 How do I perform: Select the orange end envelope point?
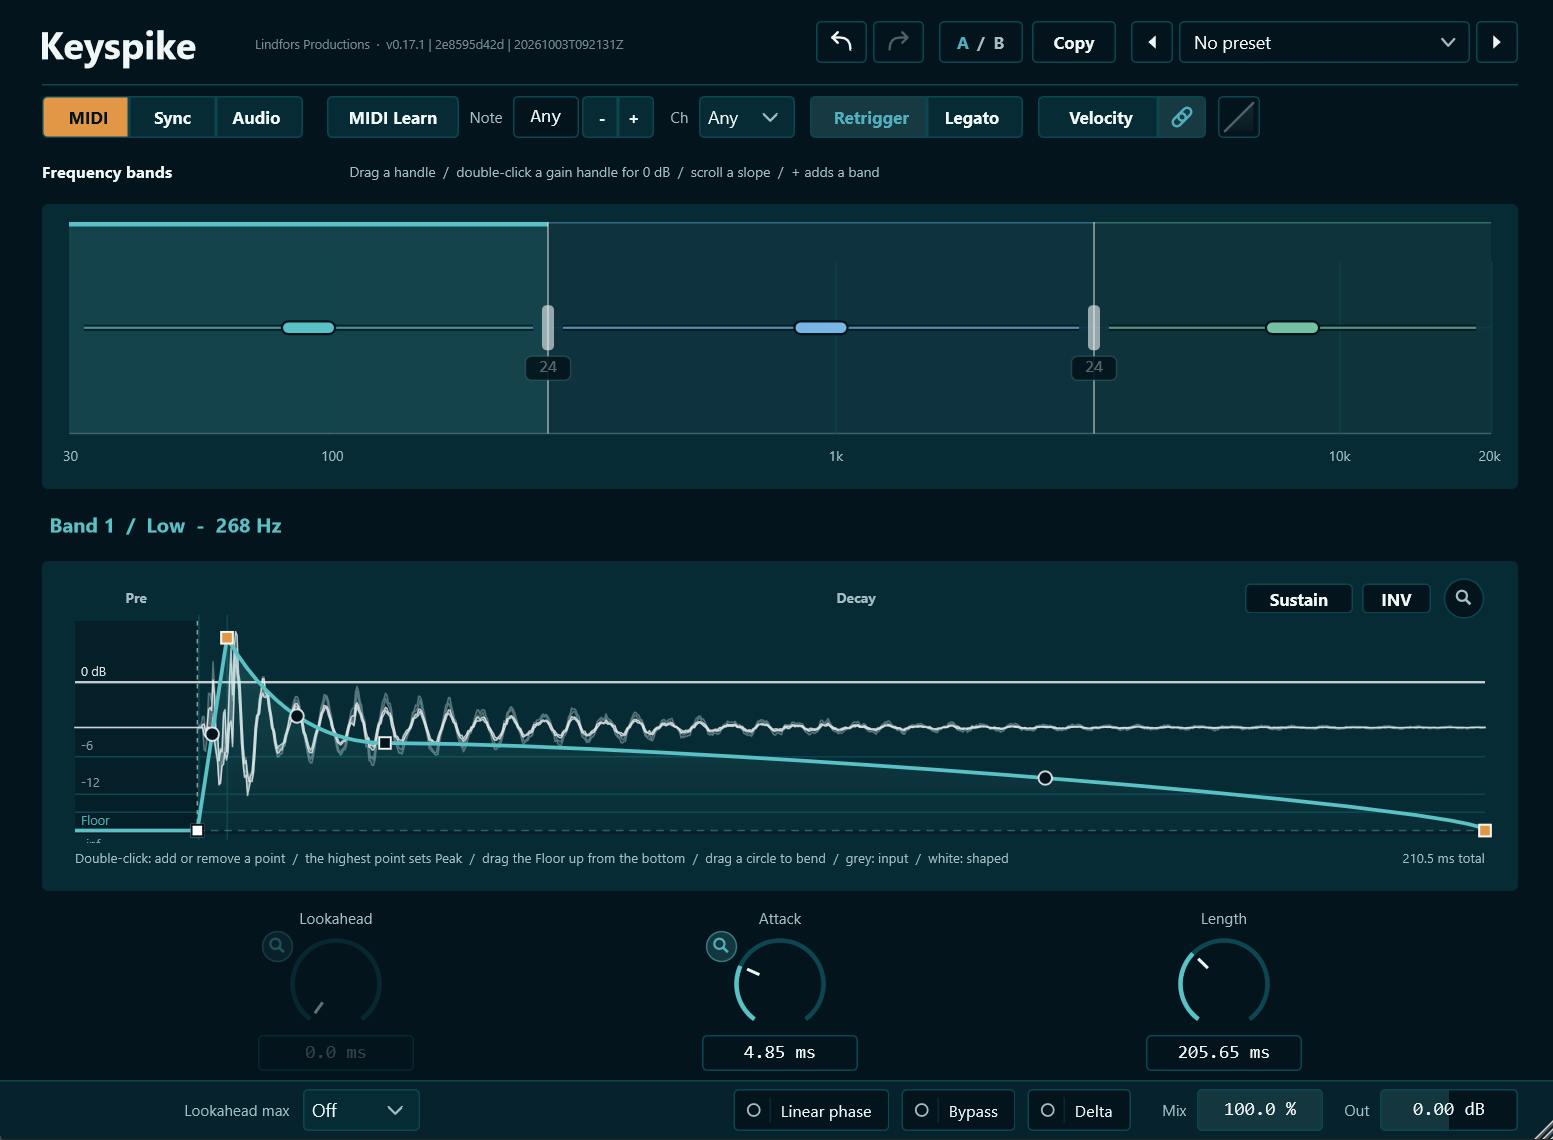tap(1485, 830)
